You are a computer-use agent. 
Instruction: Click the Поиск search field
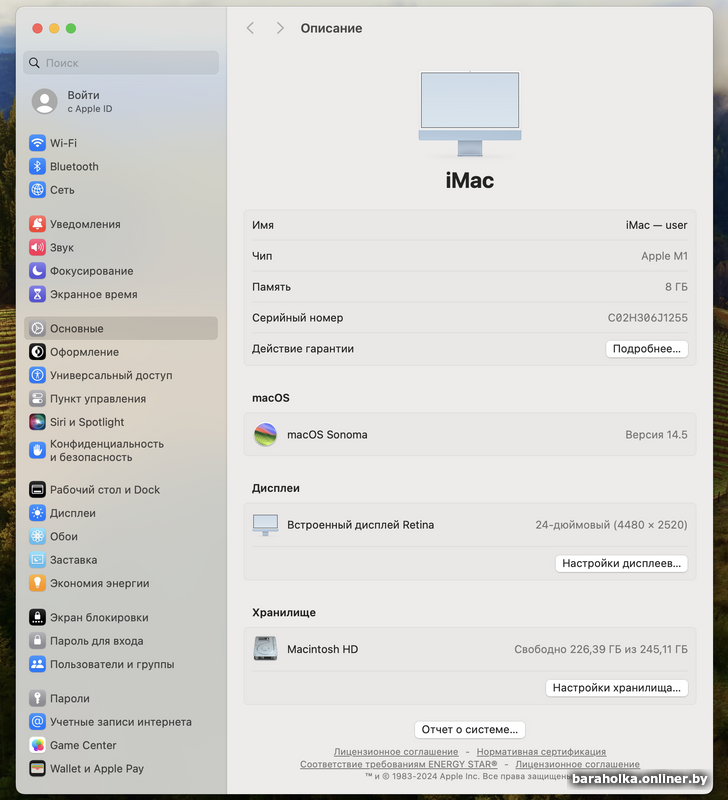tap(121, 63)
